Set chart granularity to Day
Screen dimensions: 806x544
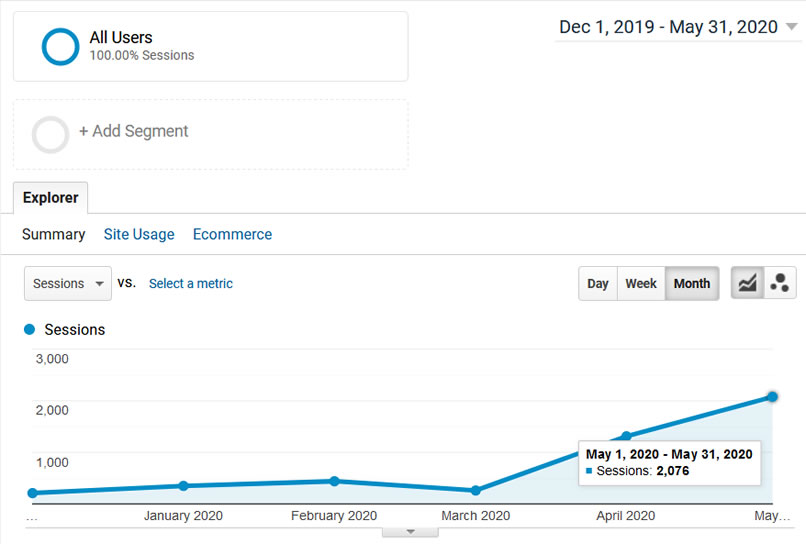(598, 283)
